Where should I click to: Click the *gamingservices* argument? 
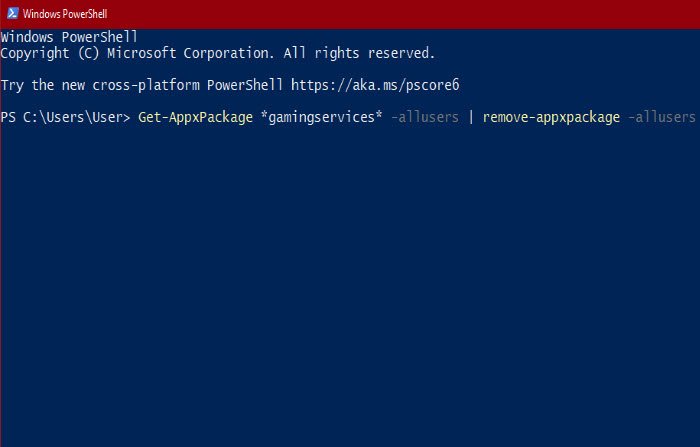pos(320,118)
